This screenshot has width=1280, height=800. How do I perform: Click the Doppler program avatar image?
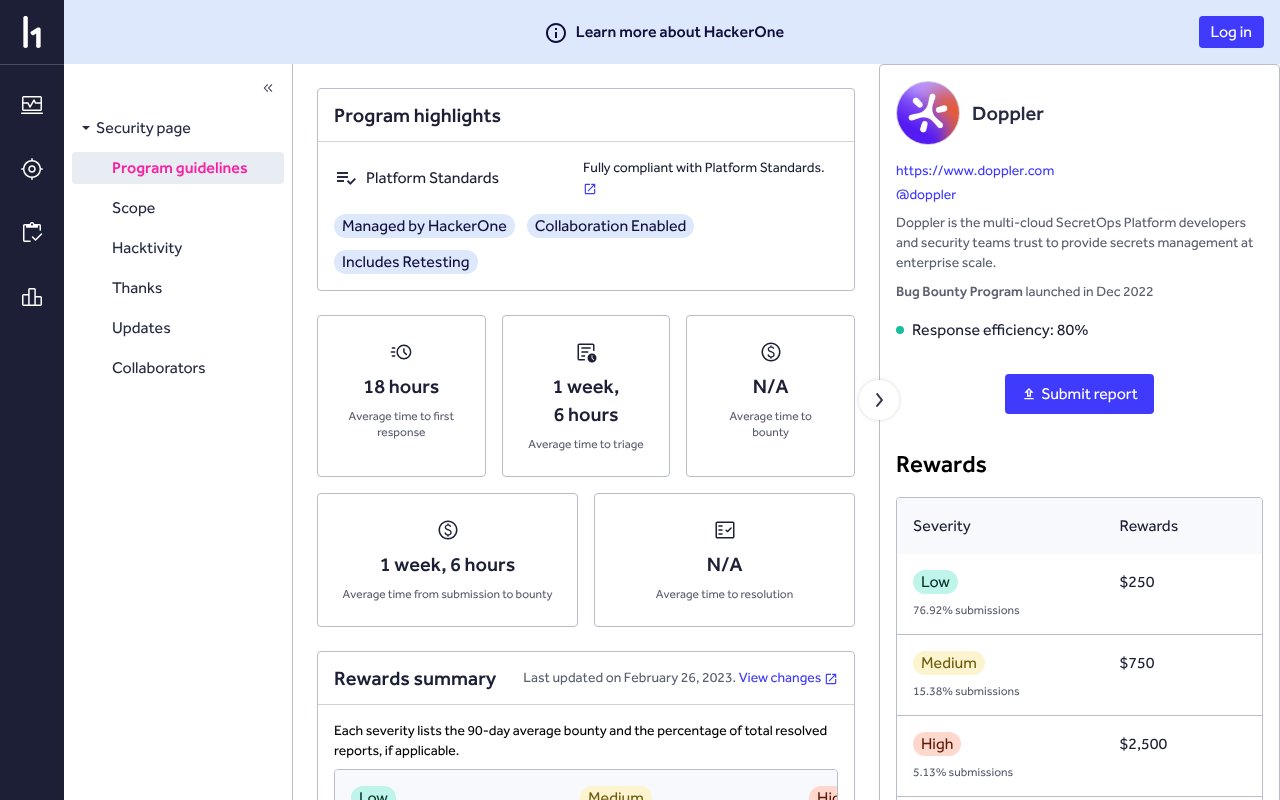pyautogui.click(x=928, y=113)
